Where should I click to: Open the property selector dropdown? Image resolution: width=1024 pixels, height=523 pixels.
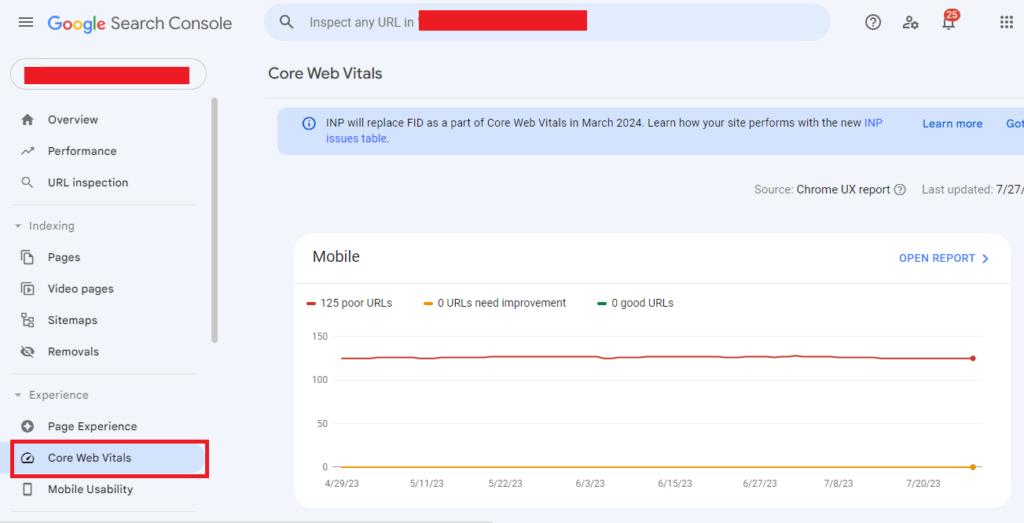(108, 74)
